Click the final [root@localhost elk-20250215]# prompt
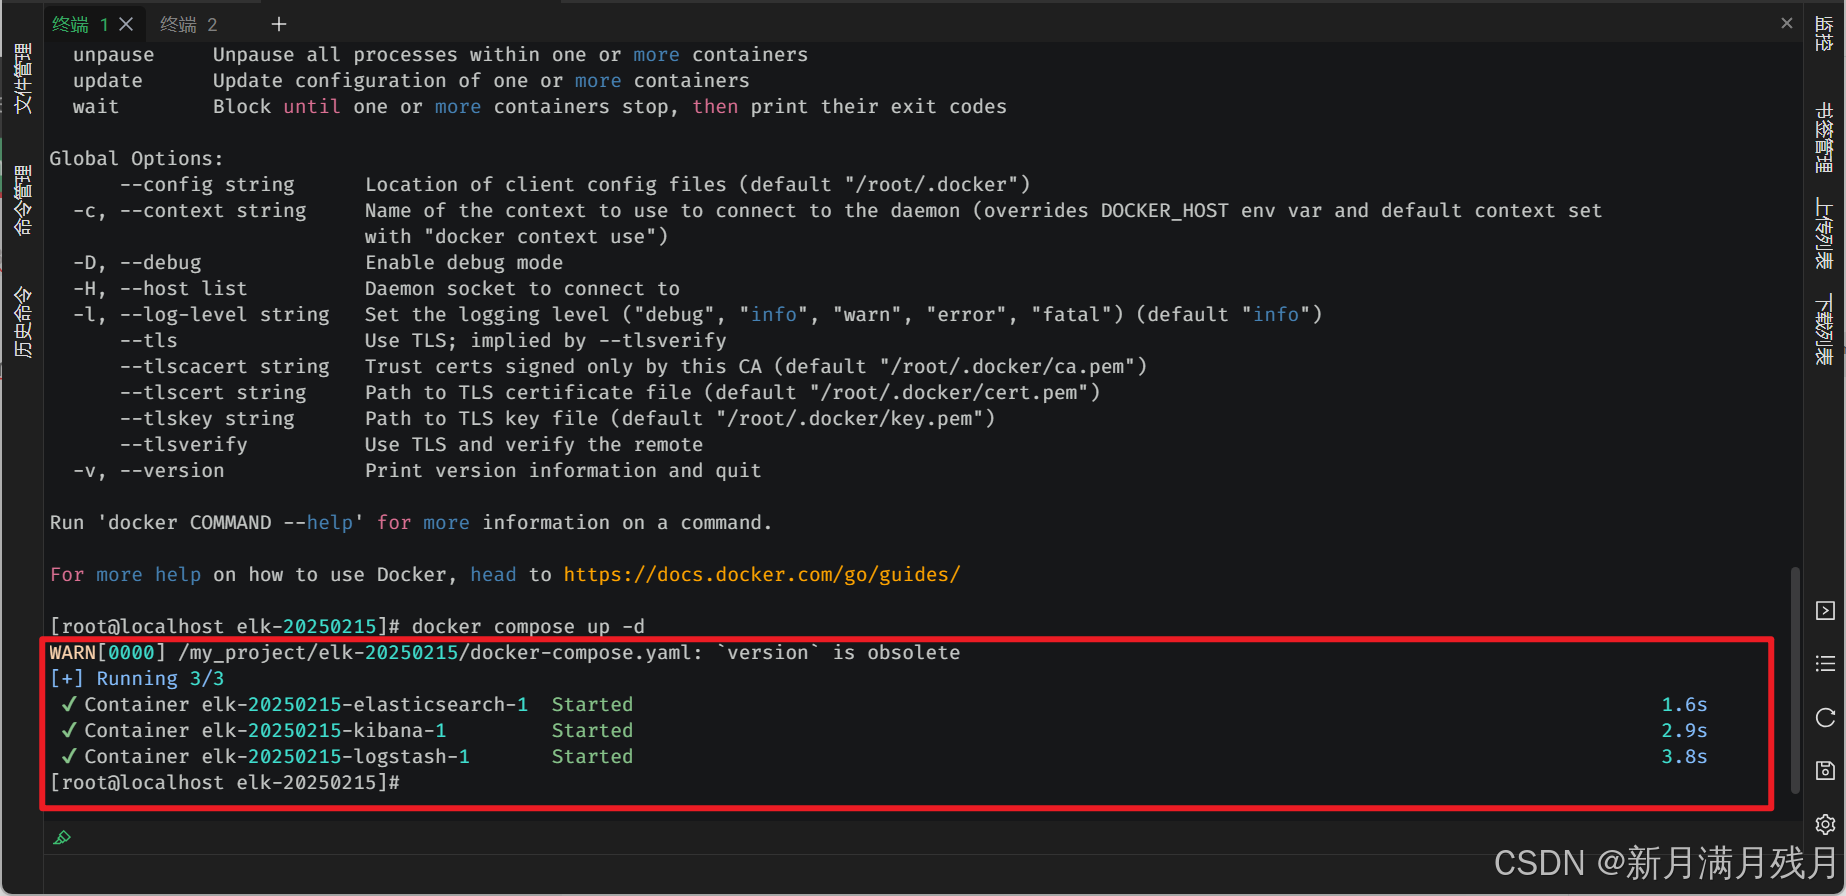 pos(225,782)
